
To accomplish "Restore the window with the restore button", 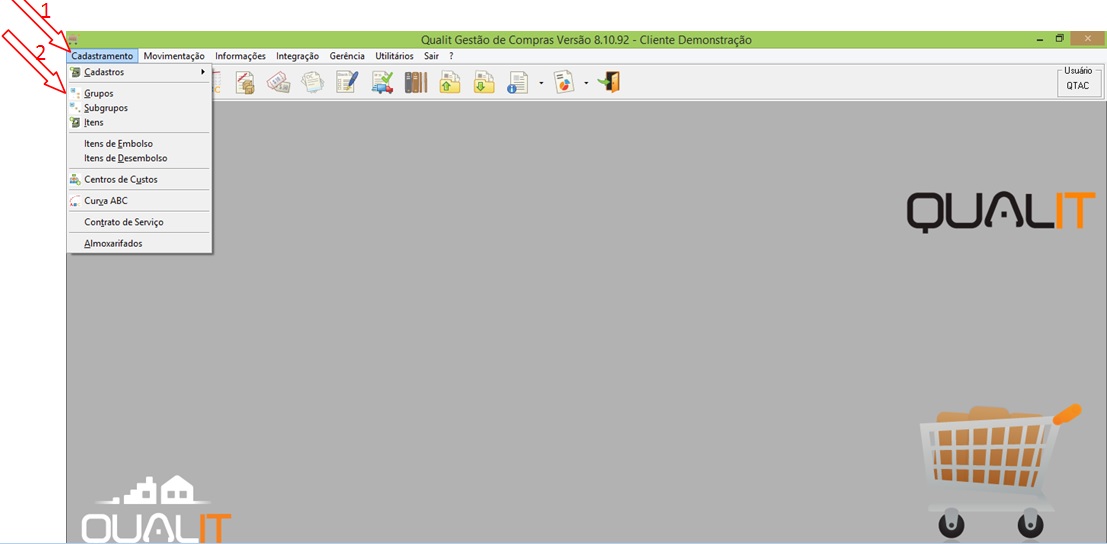I will [x=1060, y=38].
